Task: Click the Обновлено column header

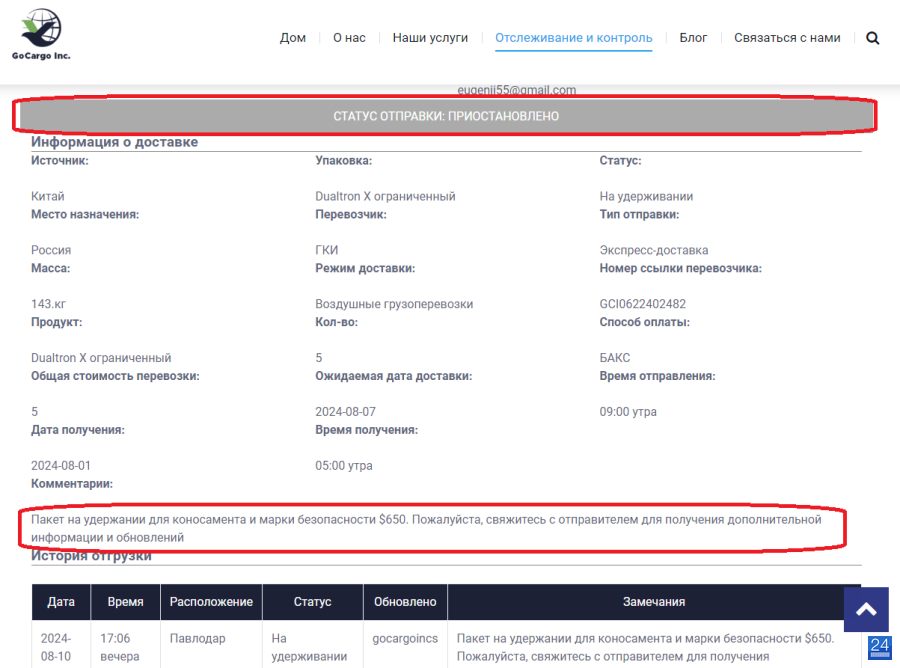Action: coord(405,602)
